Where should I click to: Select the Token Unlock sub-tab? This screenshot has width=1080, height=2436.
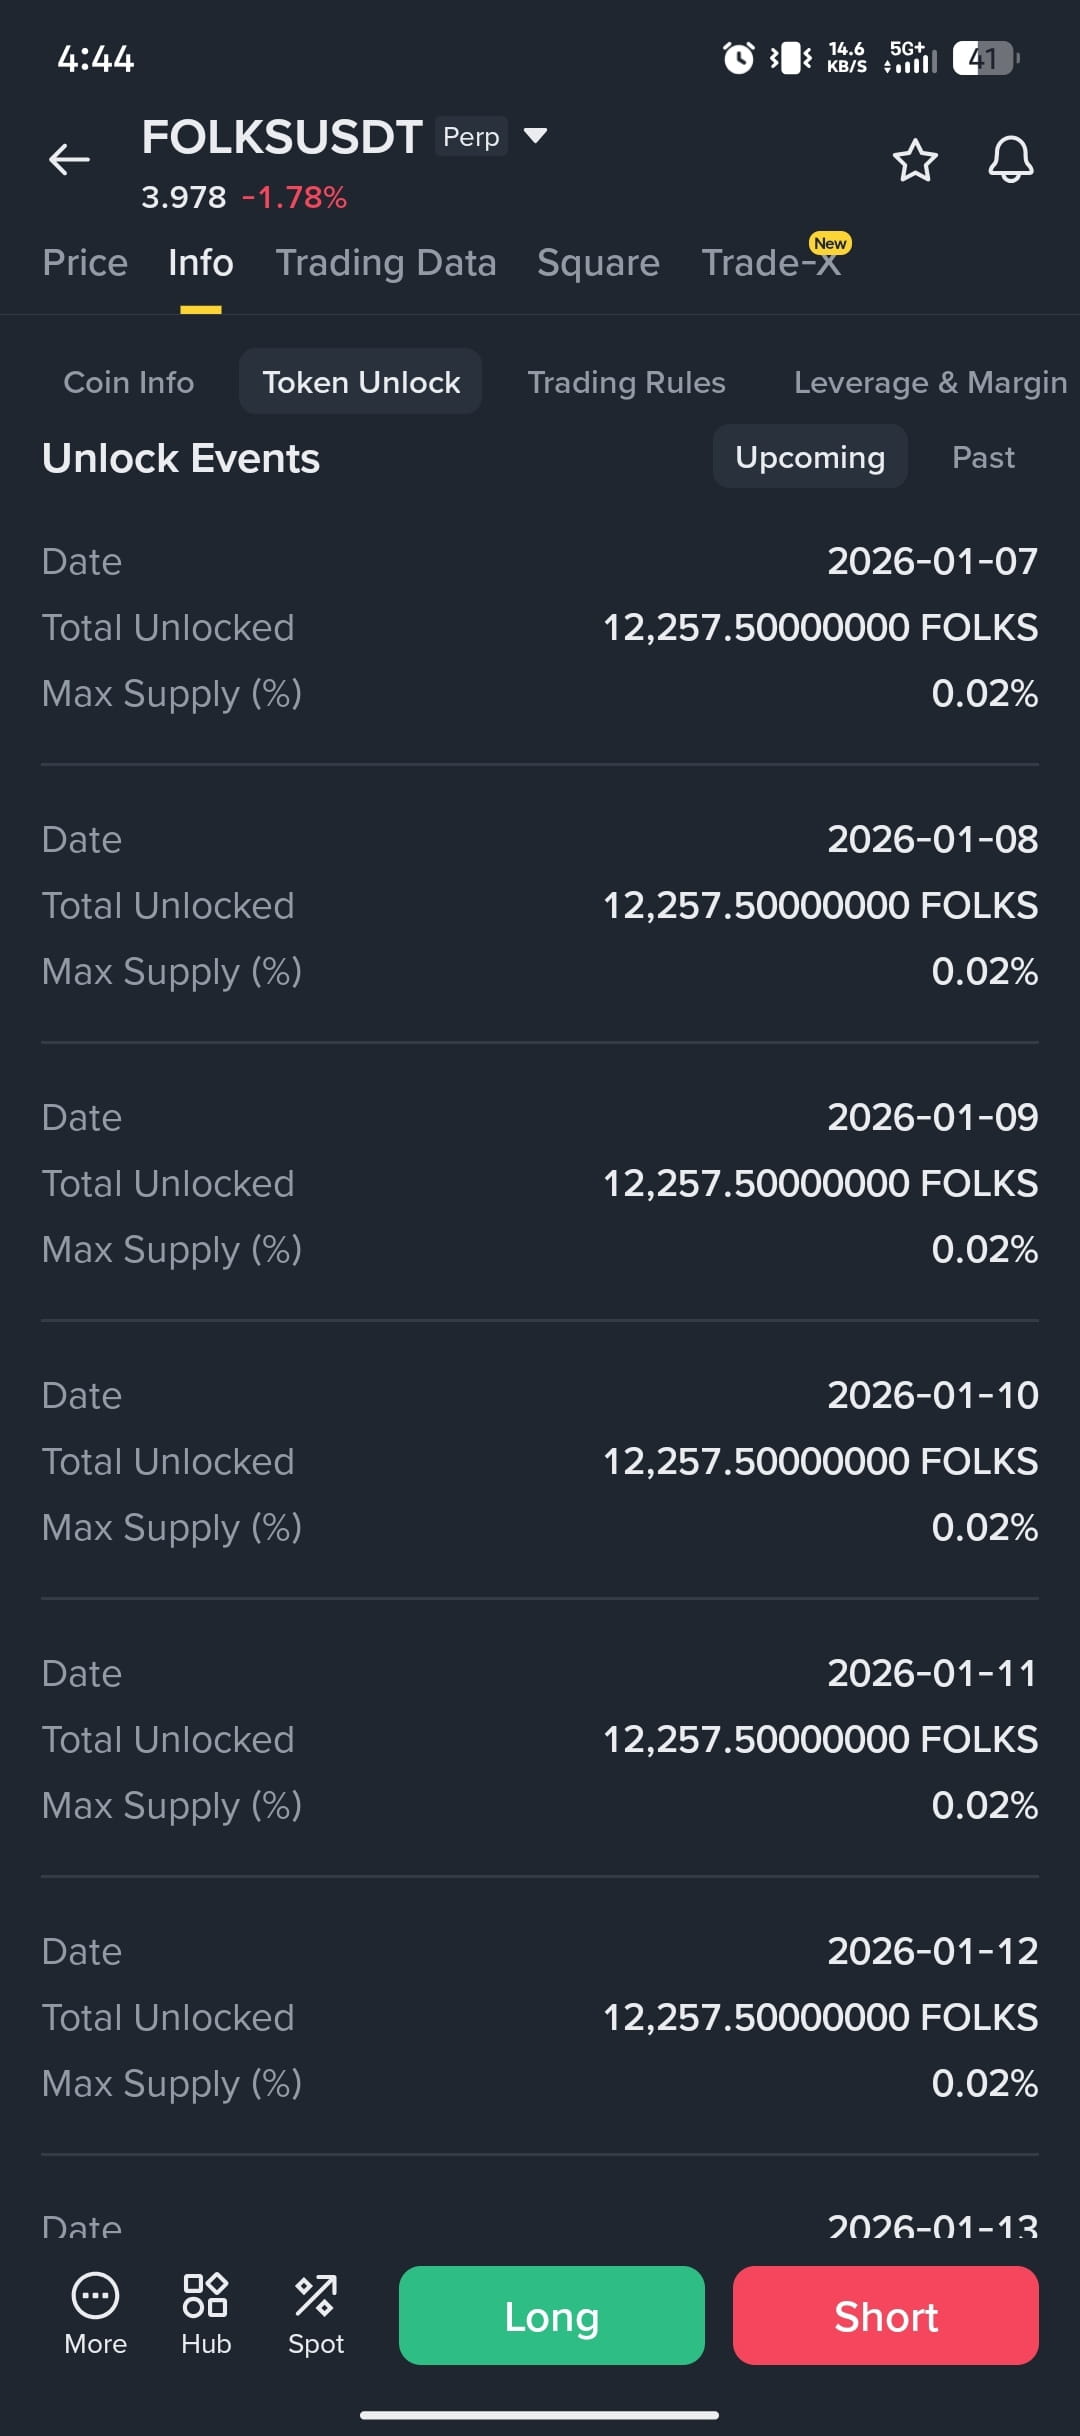point(361,382)
